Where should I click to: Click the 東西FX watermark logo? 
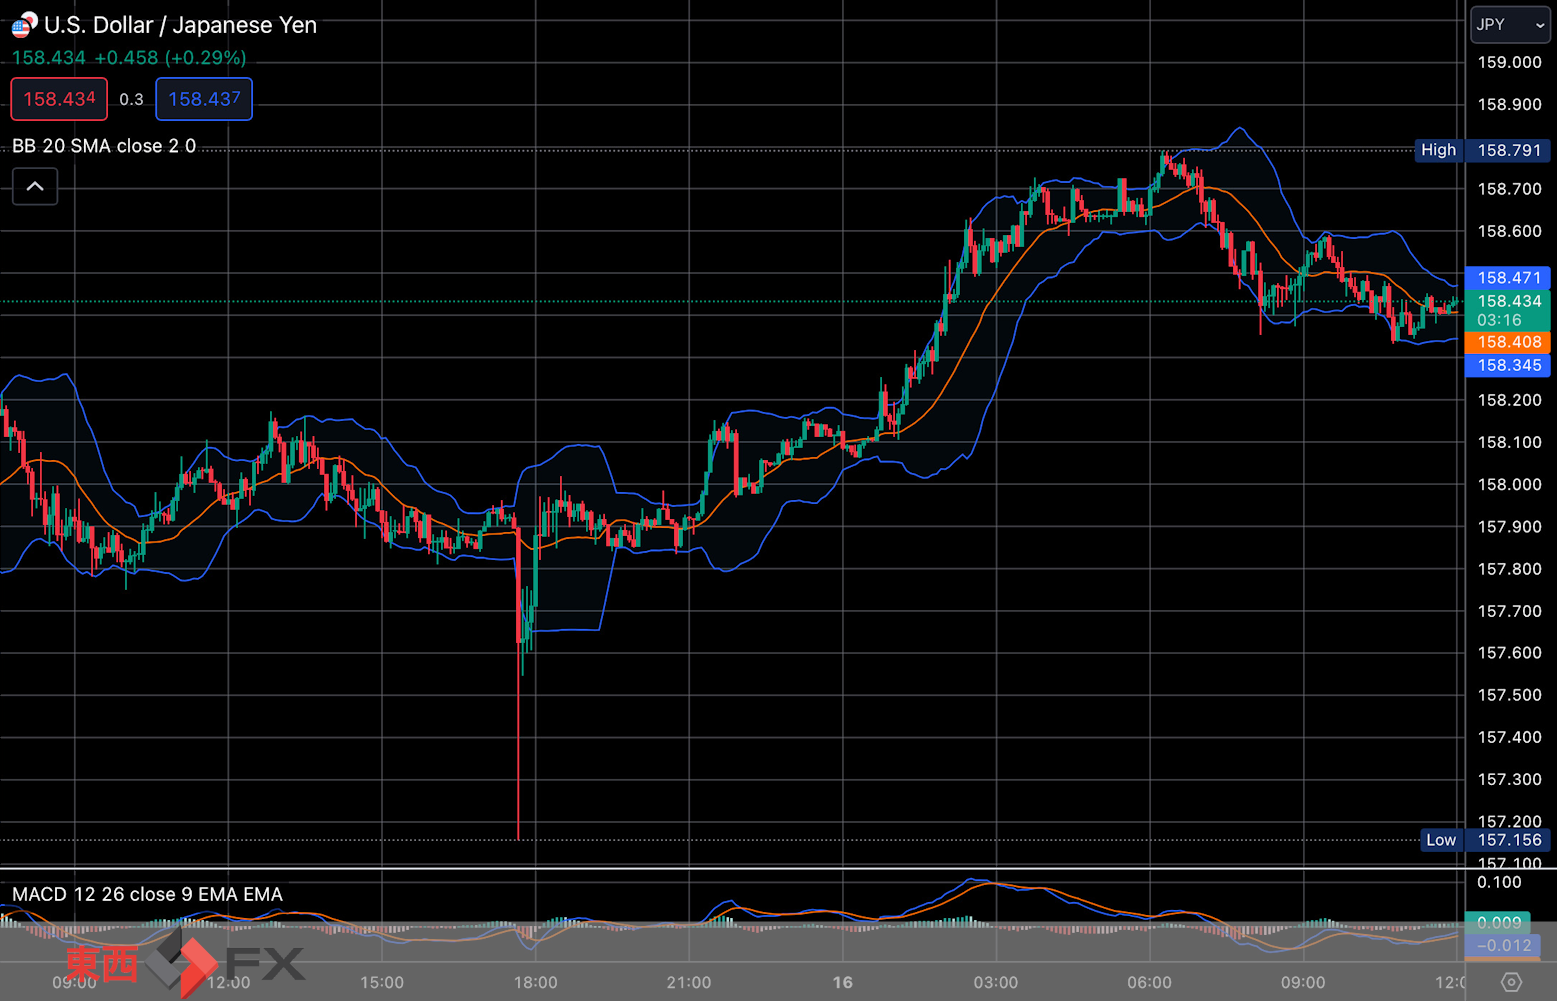pos(184,962)
